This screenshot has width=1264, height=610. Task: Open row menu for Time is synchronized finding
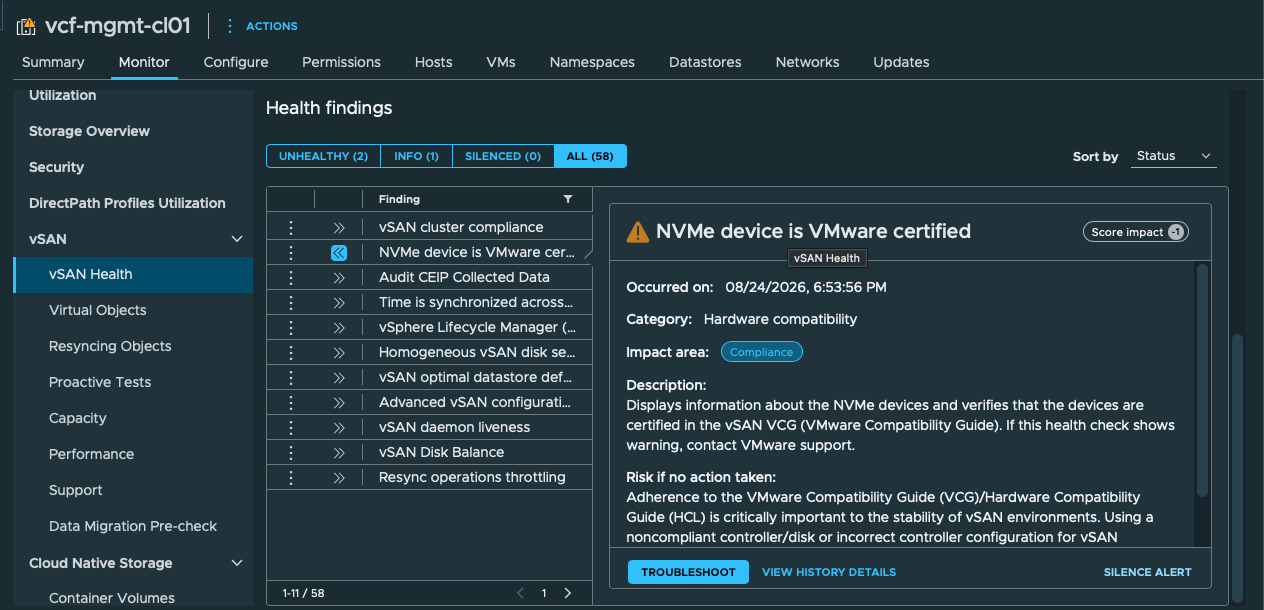click(x=291, y=302)
